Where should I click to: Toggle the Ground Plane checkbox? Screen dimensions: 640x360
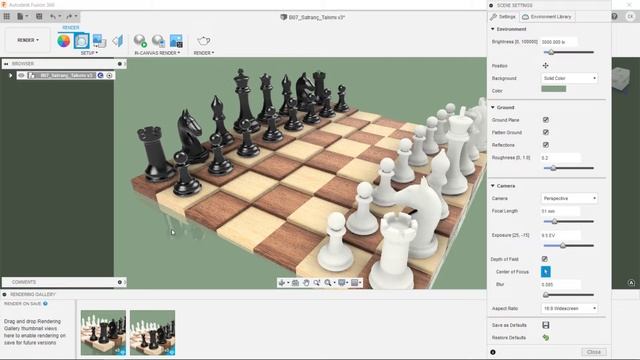tap(545, 120)
